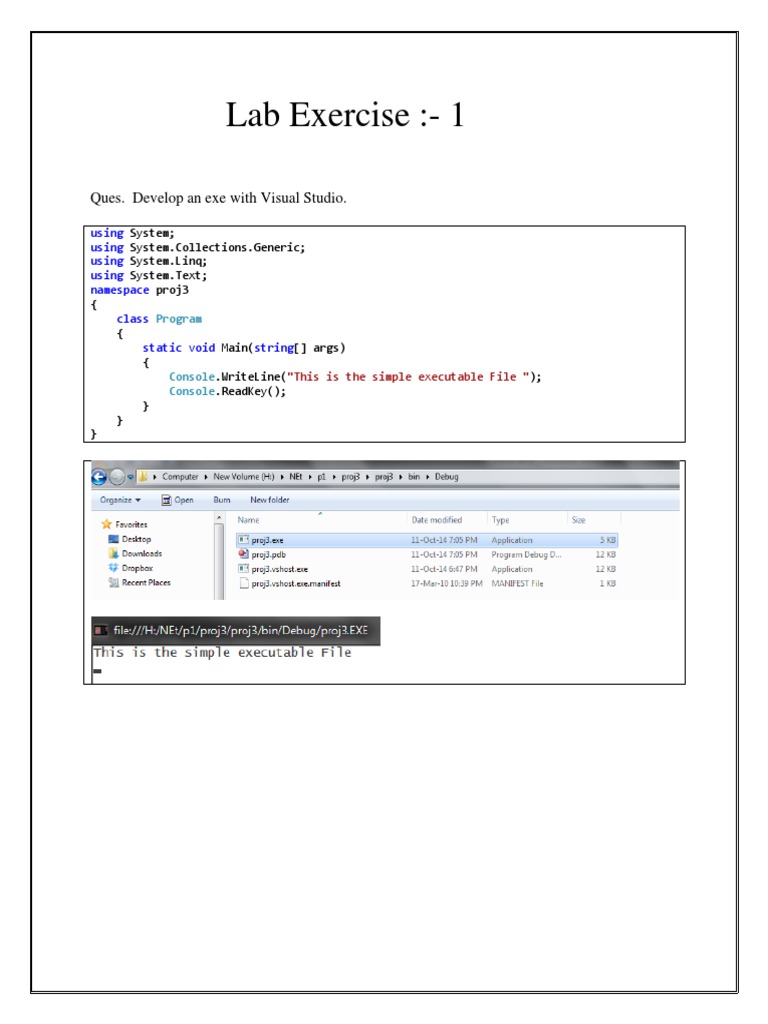Open the recent locations dropdown arrow
Screen dimensions: 768x1024
coord(130,477)
